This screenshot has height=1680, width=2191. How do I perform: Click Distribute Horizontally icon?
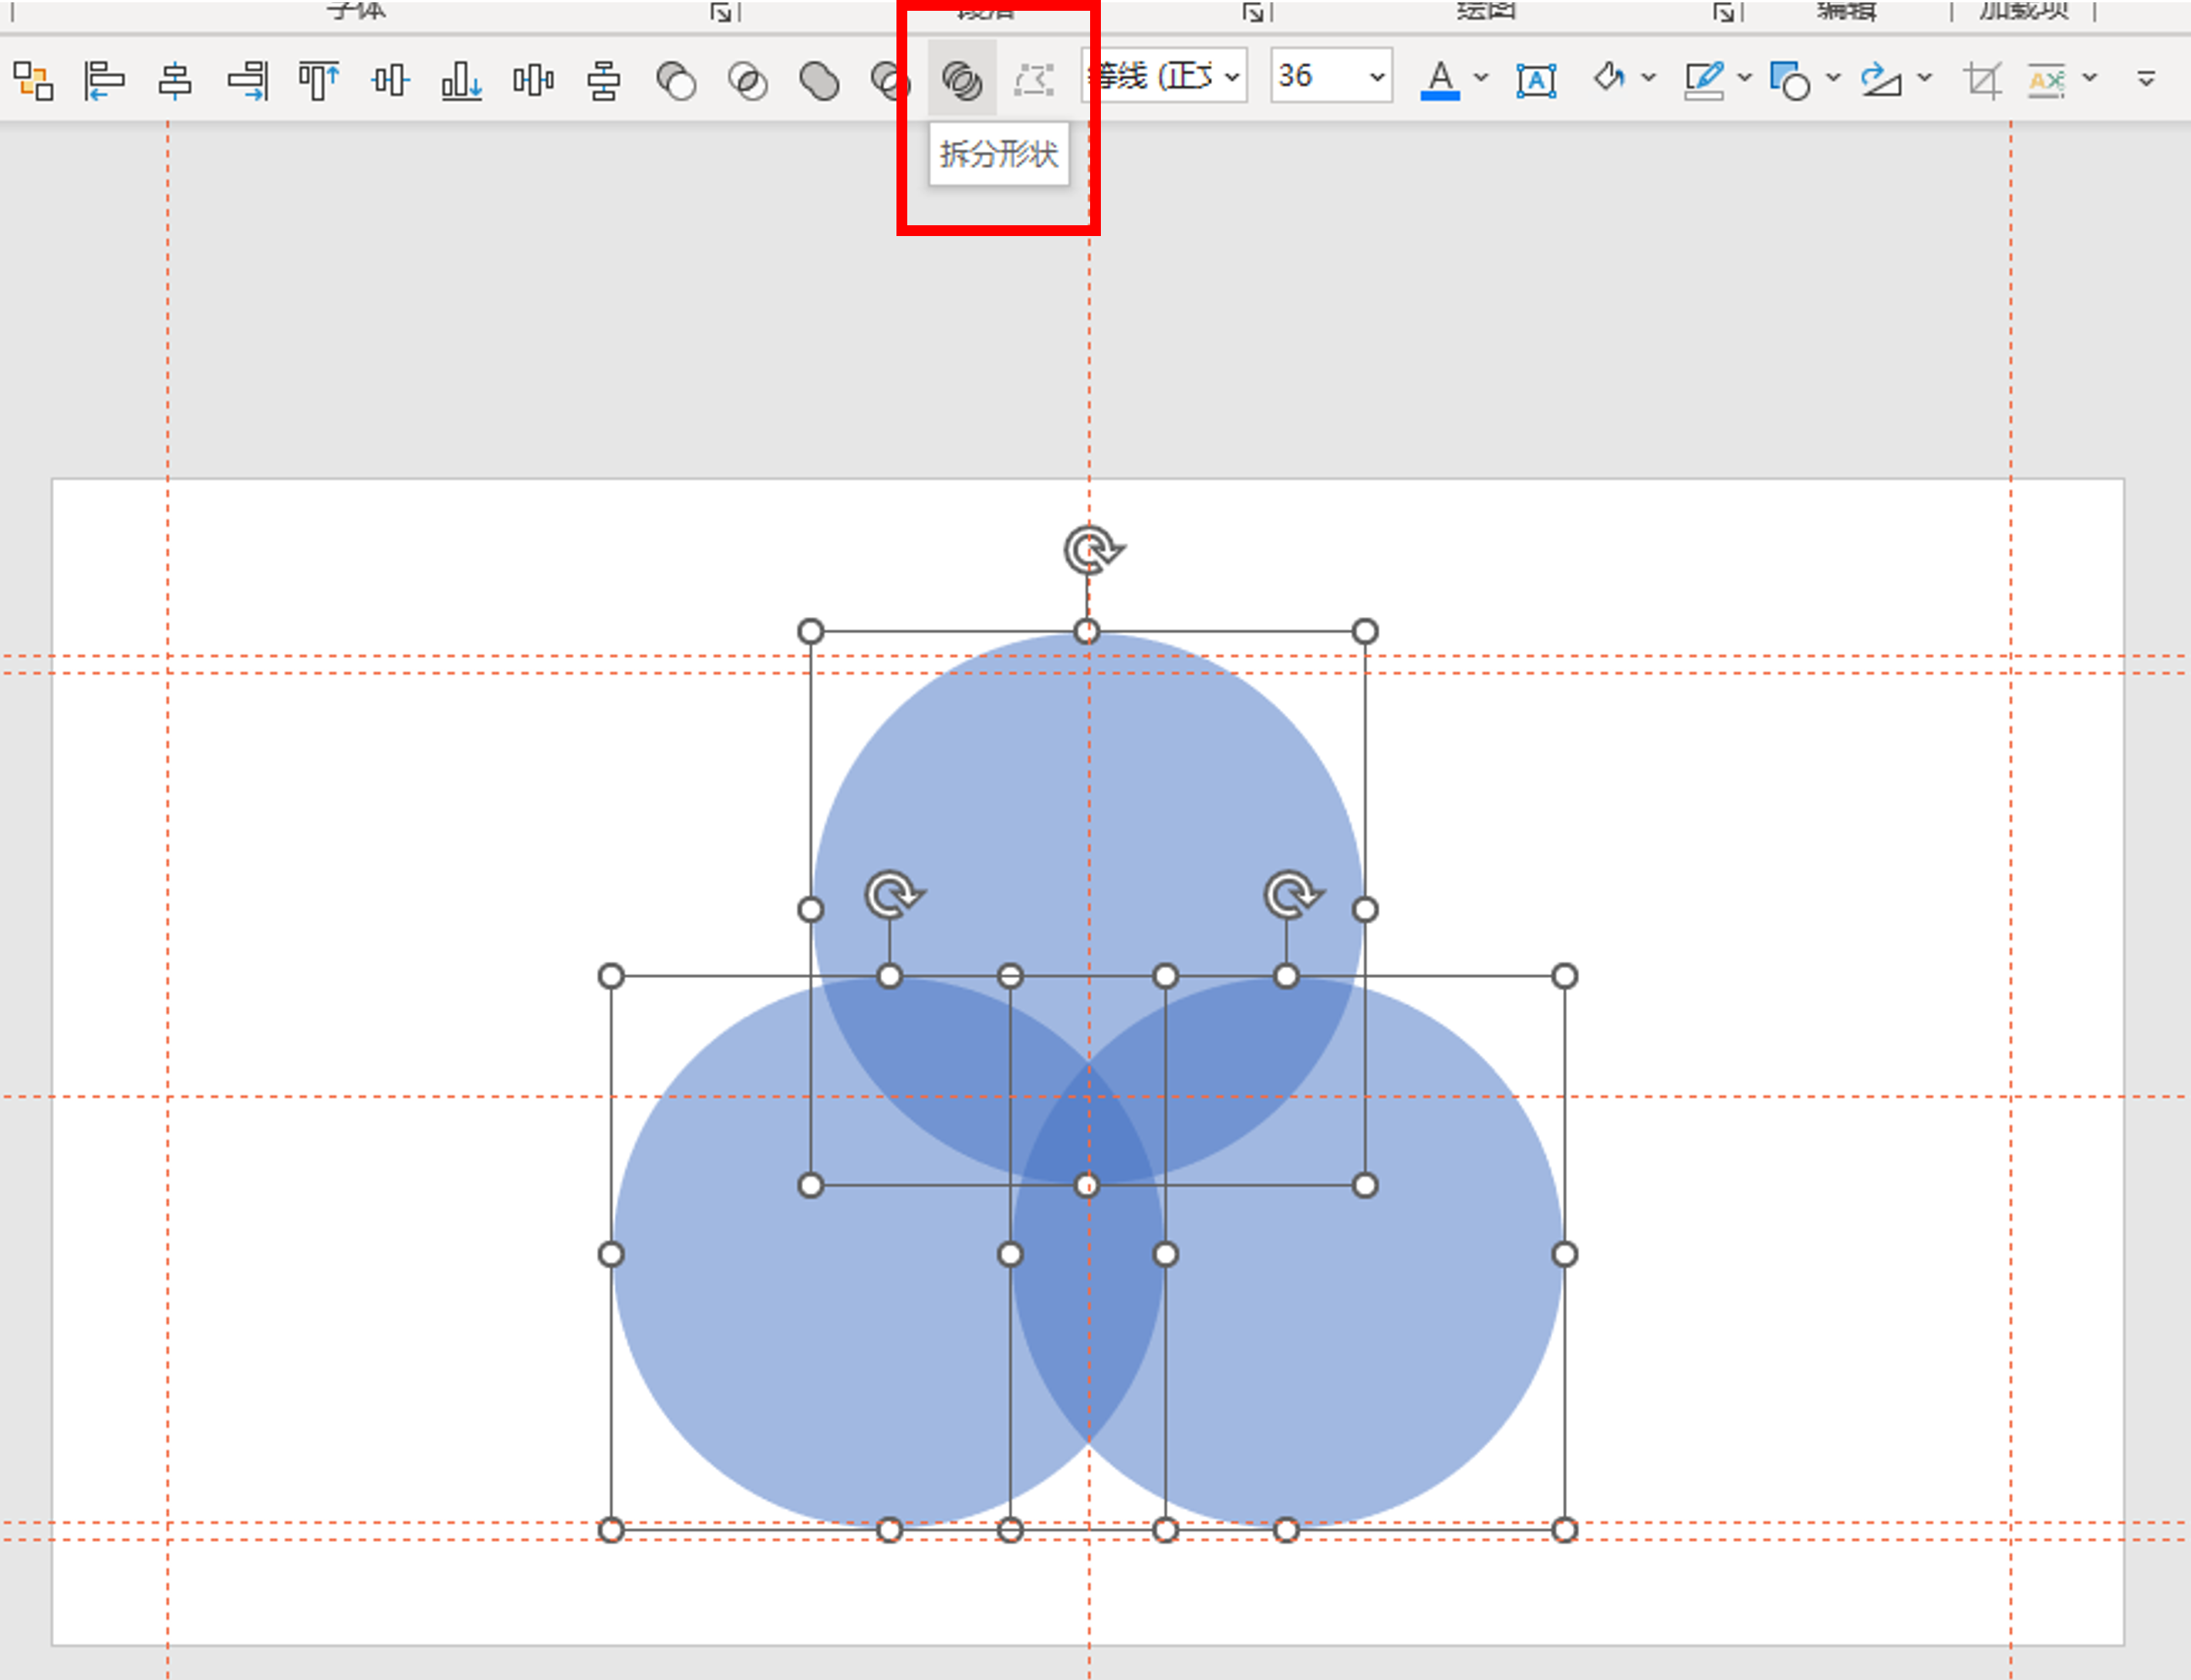click(x=533, y=79)
